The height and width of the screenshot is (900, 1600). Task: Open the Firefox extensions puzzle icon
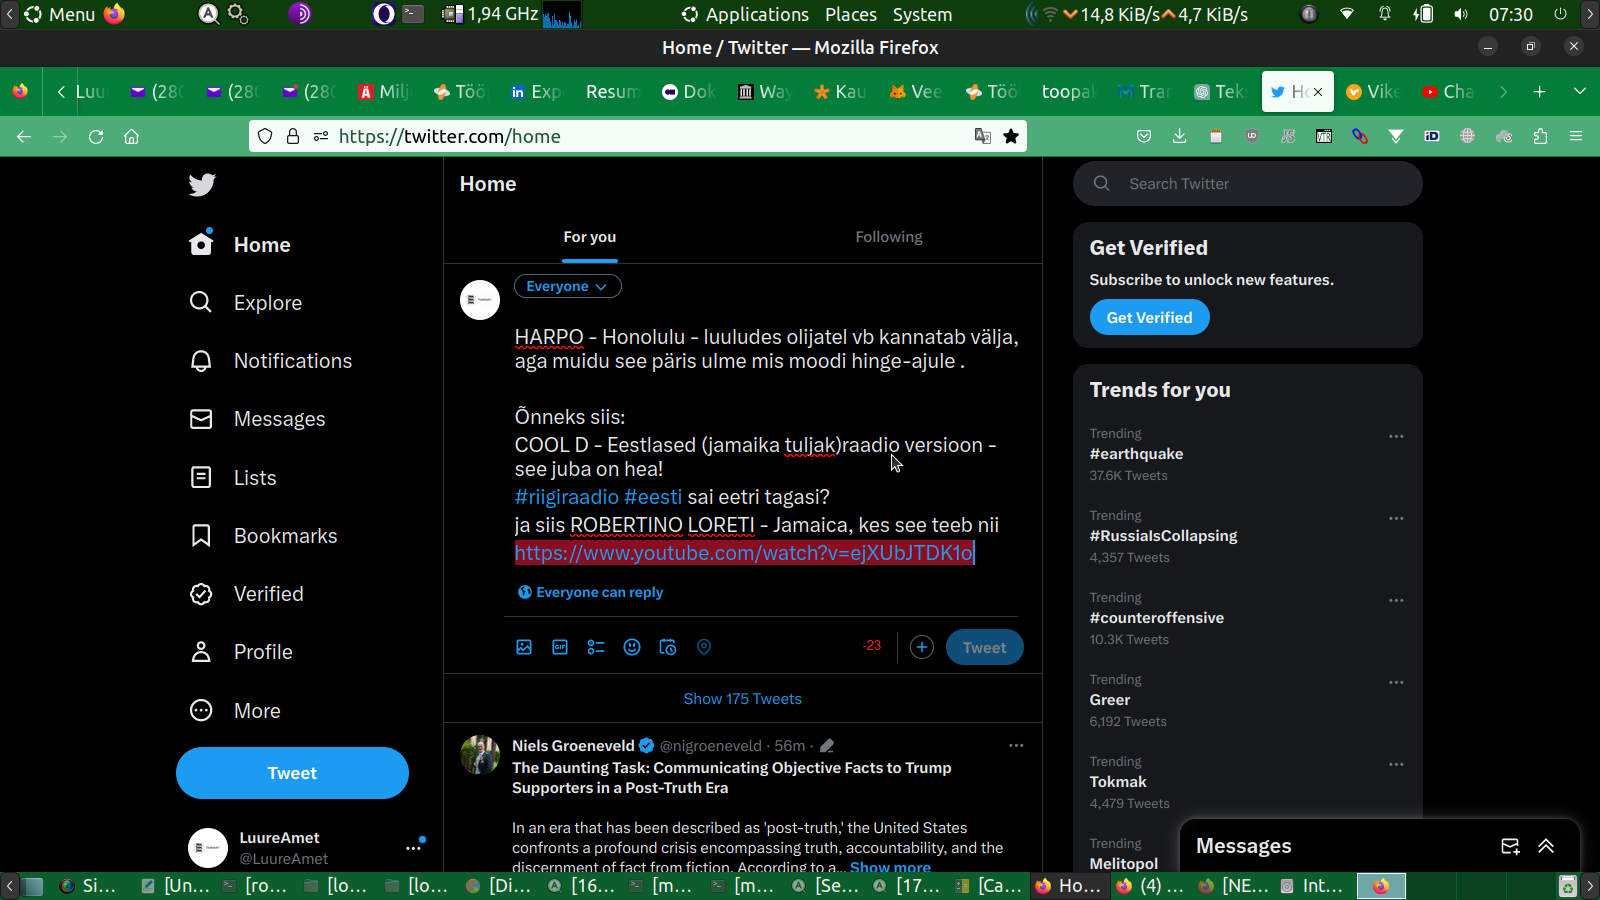pyautogui.click(x=1540, y=136)
